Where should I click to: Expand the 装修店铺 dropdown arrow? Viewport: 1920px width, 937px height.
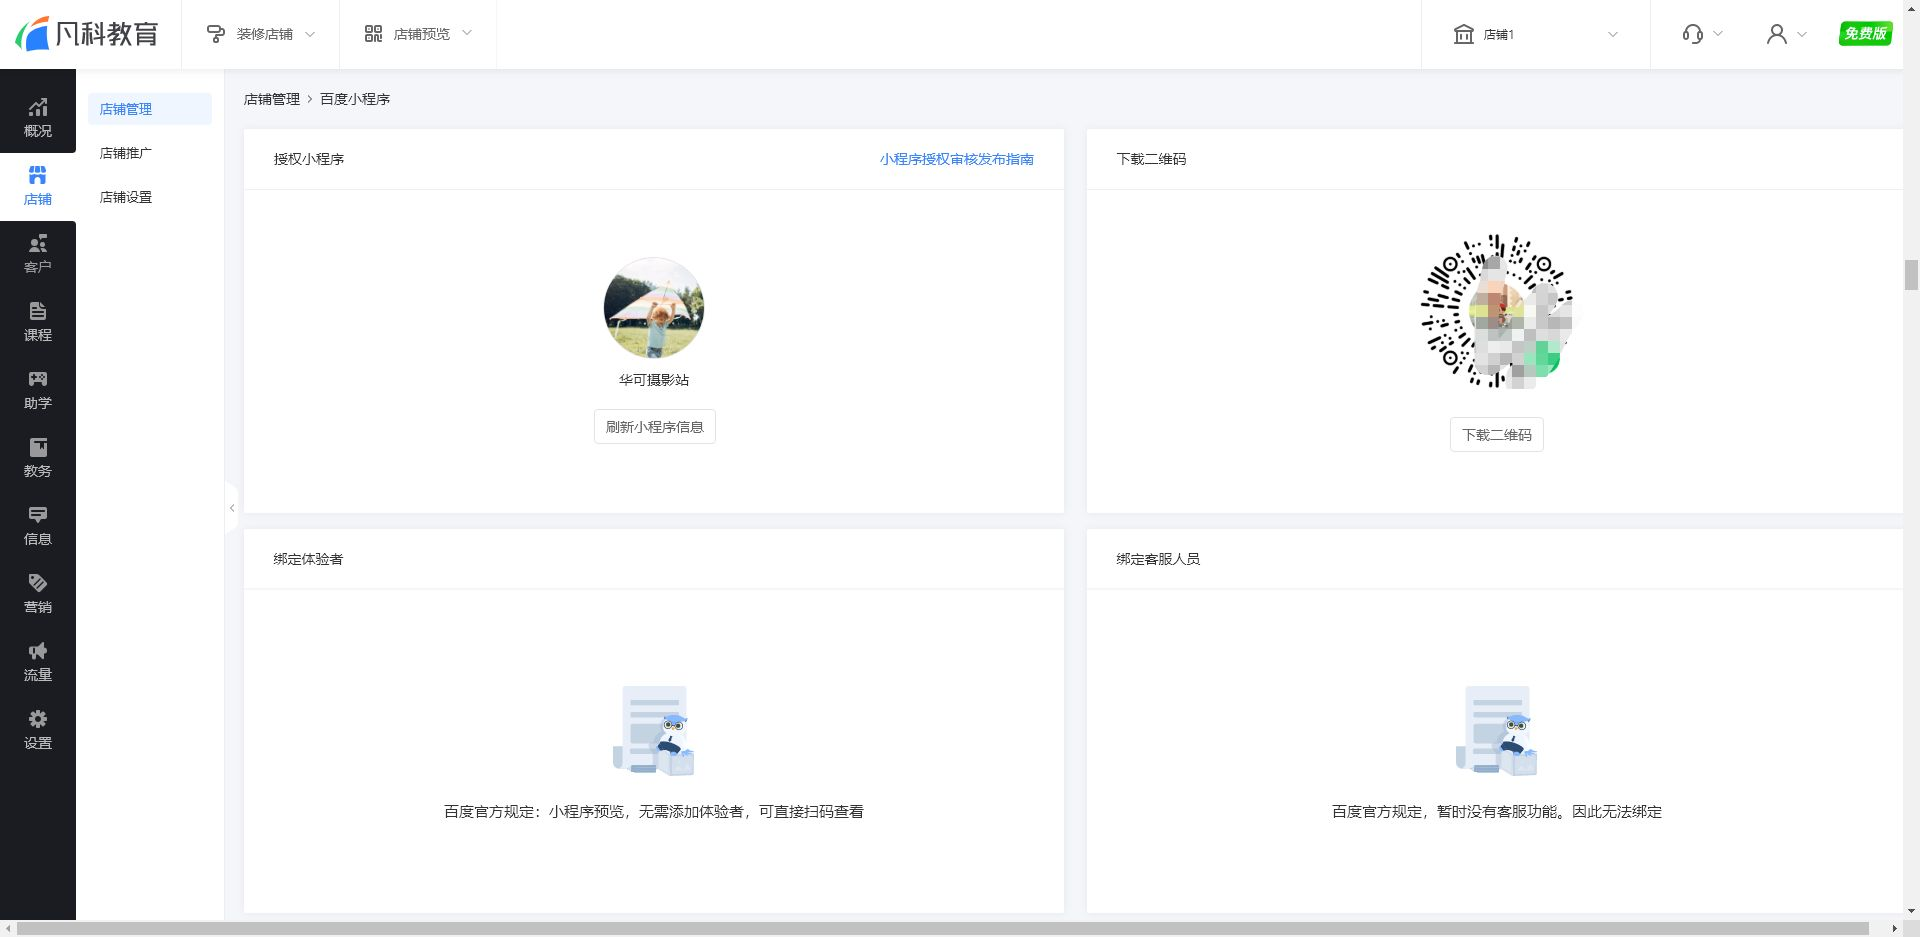(310, 34)
